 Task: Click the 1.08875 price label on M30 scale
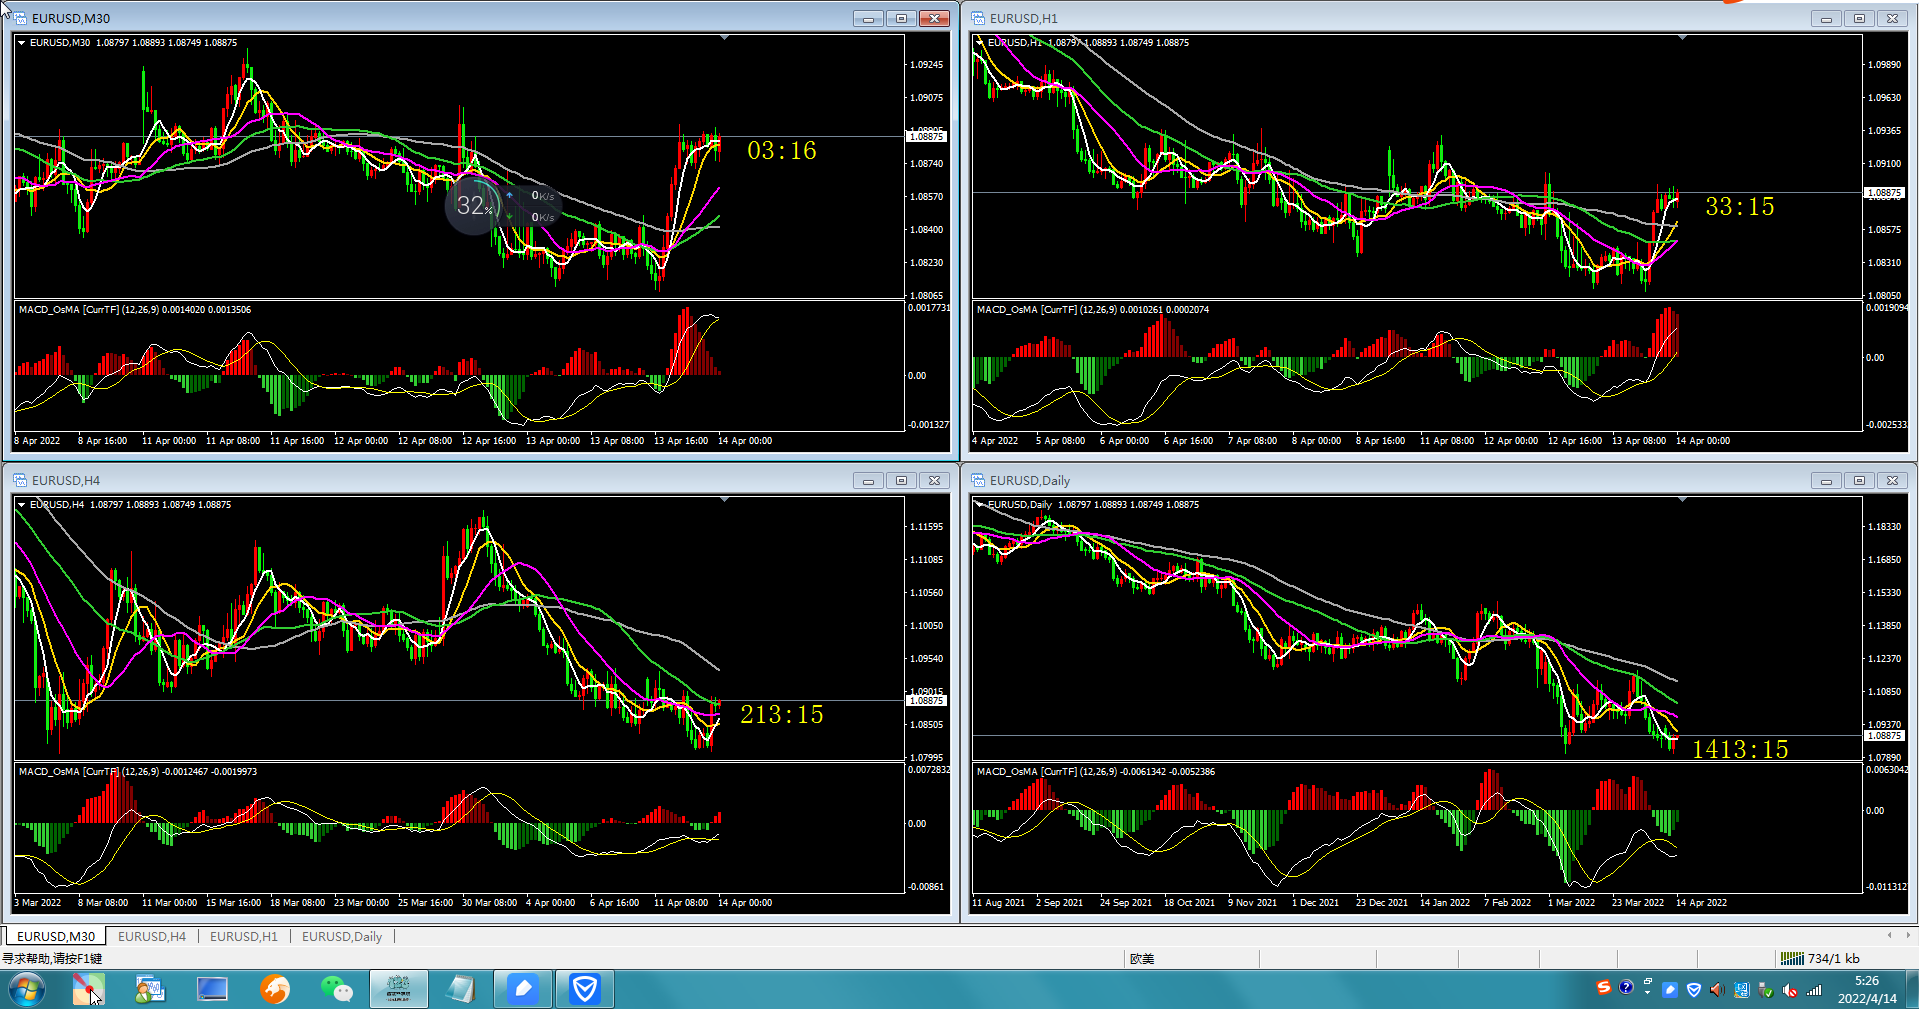point(926,137)
